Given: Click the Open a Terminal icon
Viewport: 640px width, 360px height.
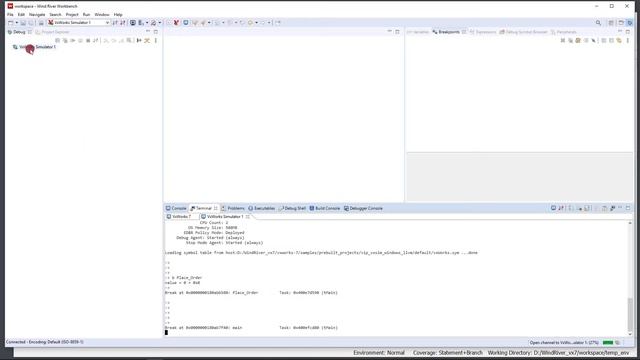Looking at the screenshot, I should pyautogui.click(x=553, y=208).
